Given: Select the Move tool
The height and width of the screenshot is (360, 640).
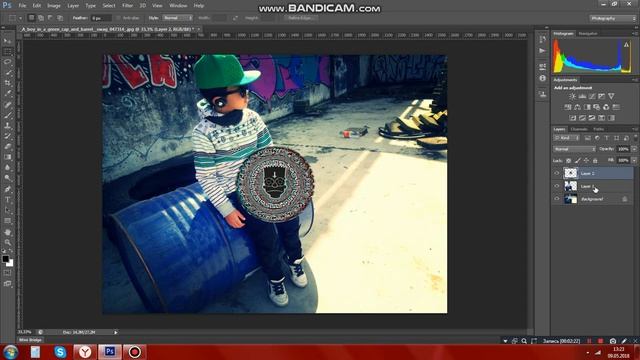Looking at the screenshot, I should [7, 41].
